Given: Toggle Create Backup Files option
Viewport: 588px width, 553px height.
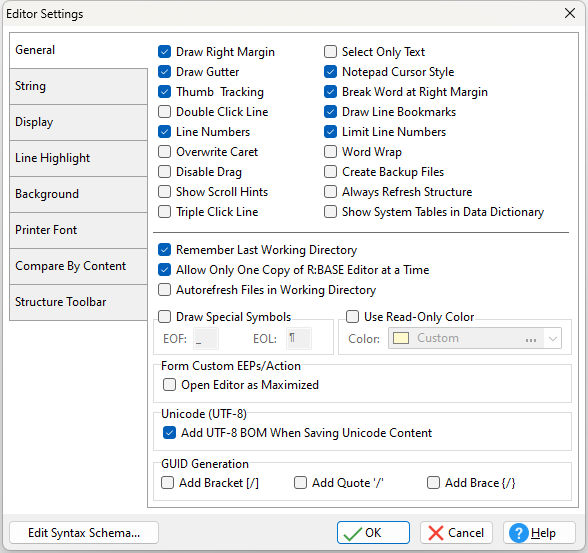Looking at the screenshot, I should pos(330,172).
